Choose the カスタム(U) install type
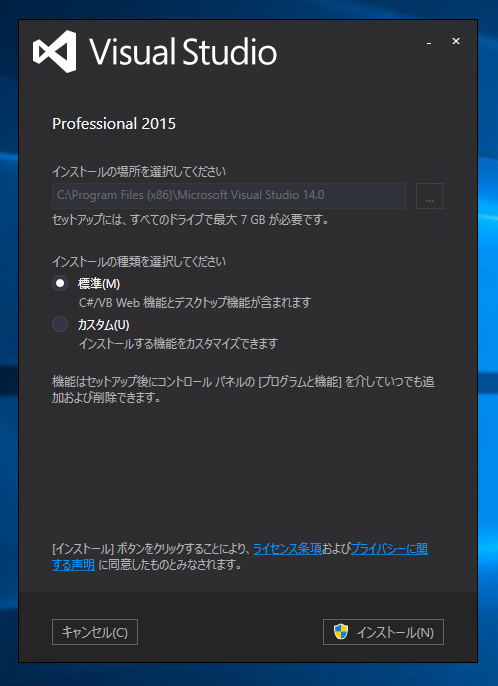This screenshot has width=498, height=686. coord(60,325)
